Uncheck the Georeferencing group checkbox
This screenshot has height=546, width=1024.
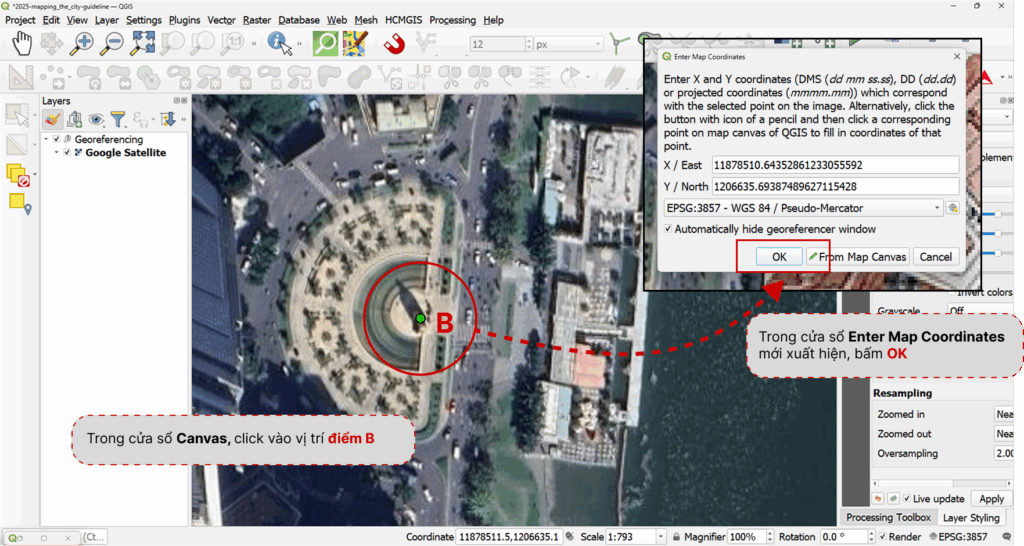click(x=56, y=139)
